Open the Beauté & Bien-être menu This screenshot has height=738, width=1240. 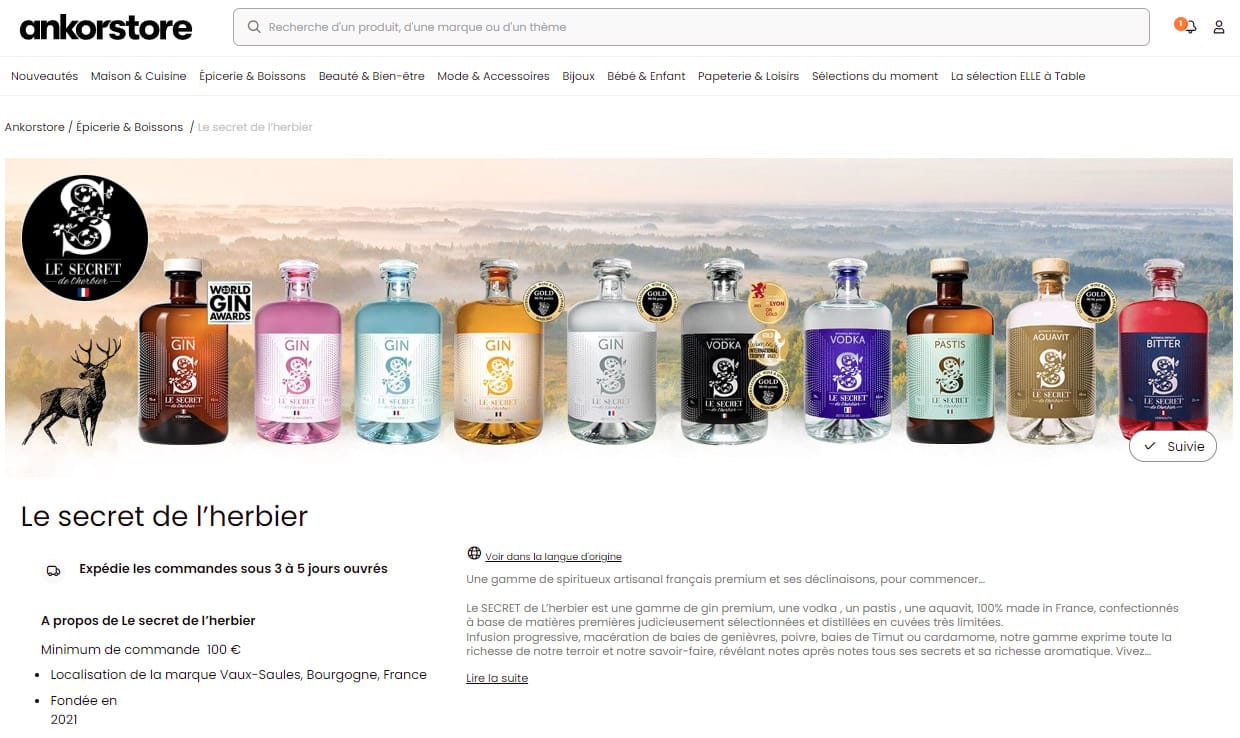coord(371,76)
